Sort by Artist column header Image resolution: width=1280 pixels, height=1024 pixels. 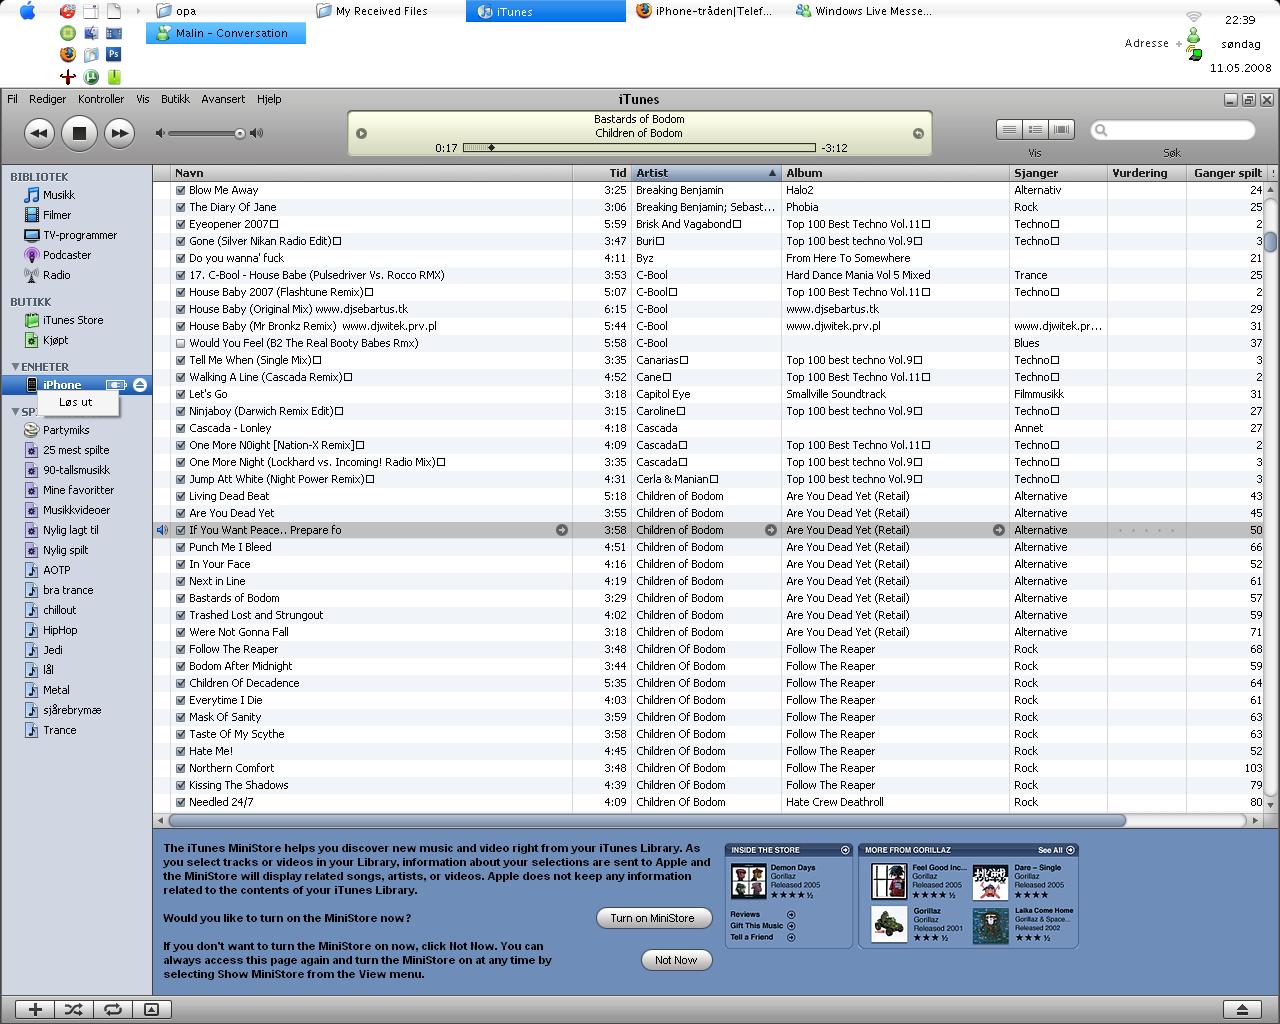[x=706, y=173]
